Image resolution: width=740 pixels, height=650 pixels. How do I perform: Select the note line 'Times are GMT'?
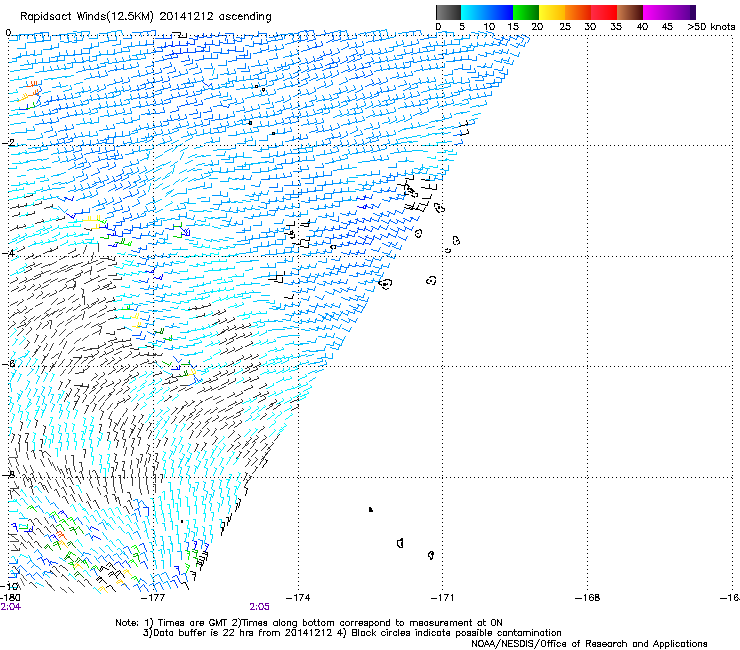coord(193,623)
